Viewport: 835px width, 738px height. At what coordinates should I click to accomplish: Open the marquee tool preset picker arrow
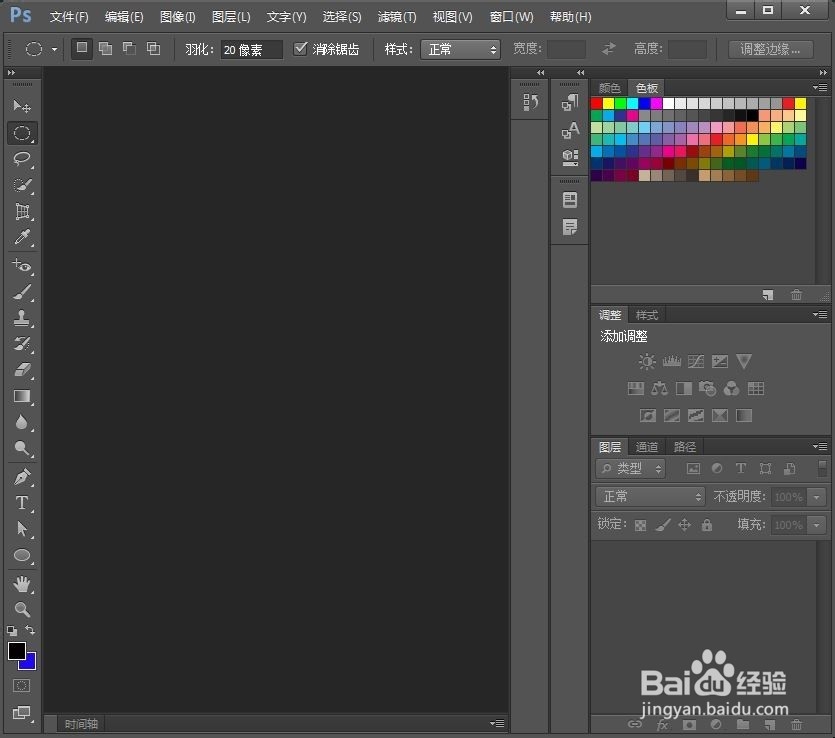tap(54, 50)
